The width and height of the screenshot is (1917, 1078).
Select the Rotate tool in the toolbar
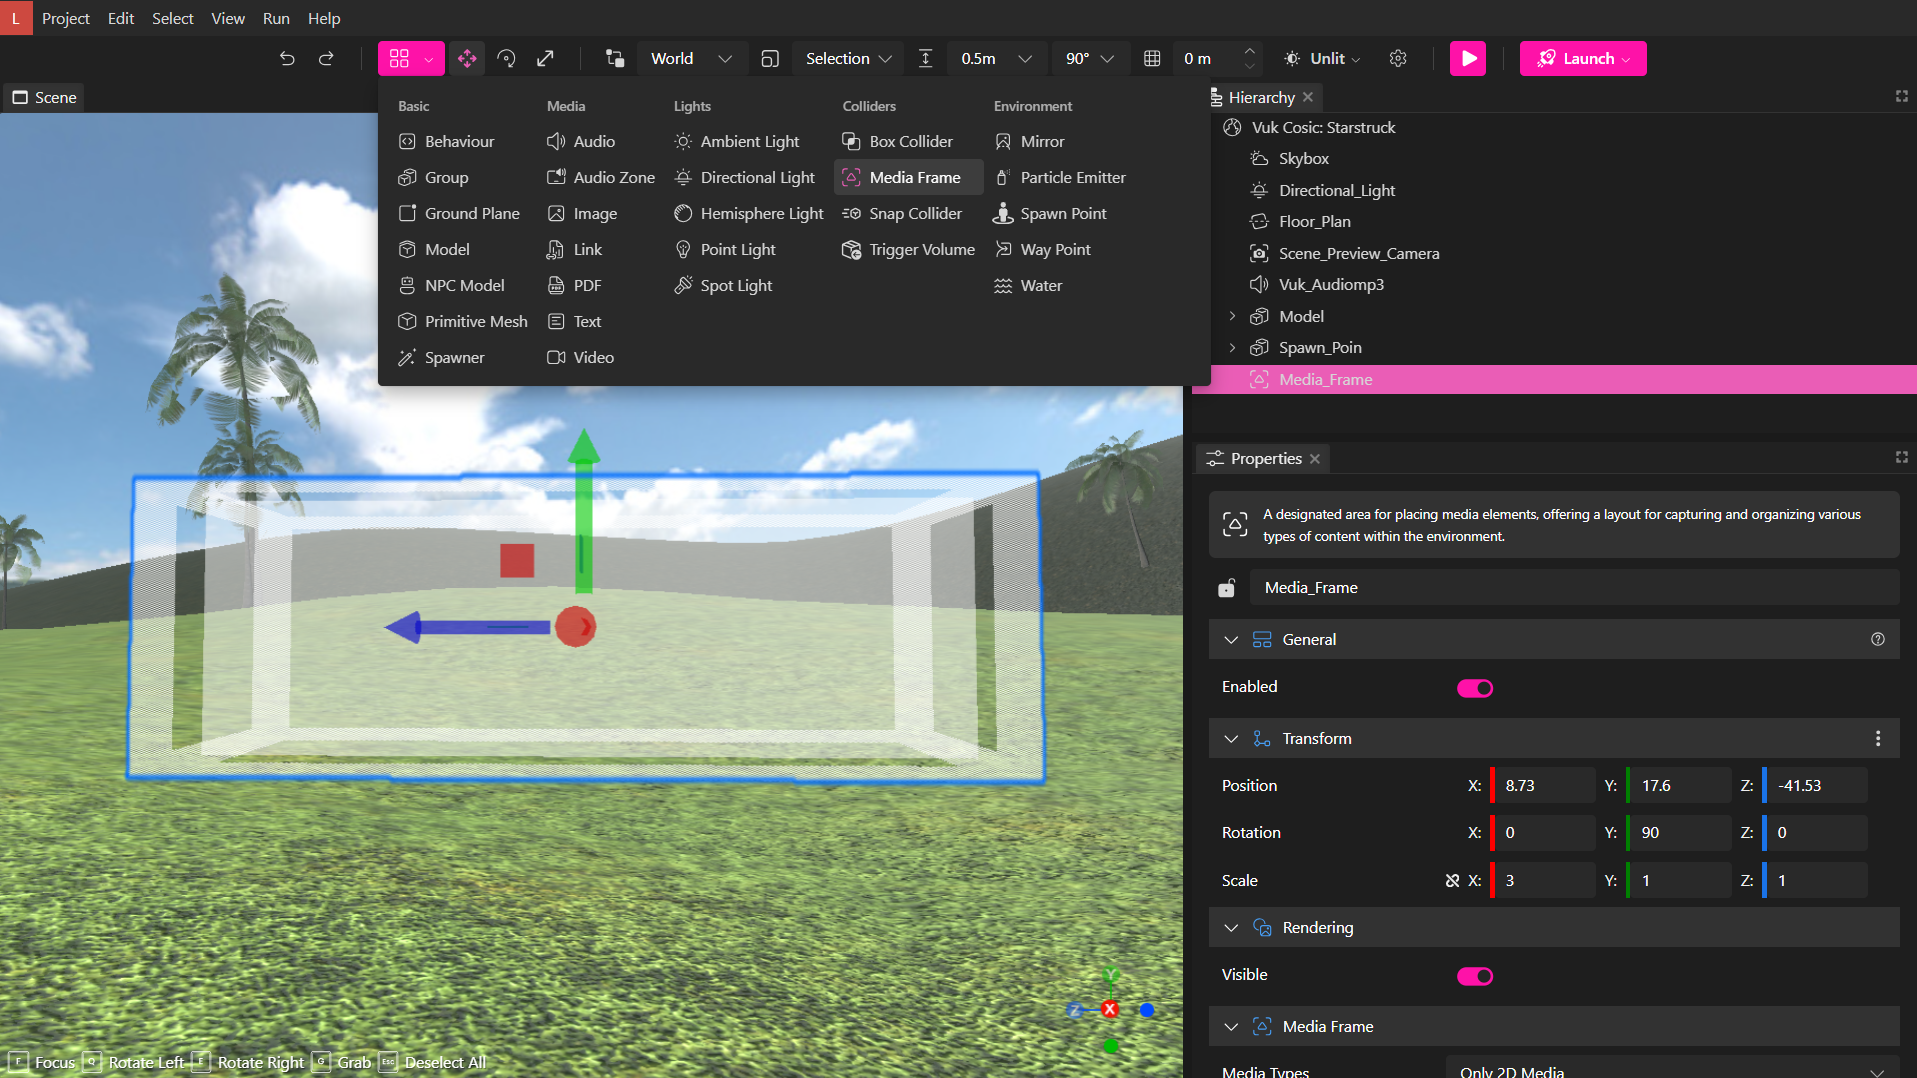[x=506, y=58]
